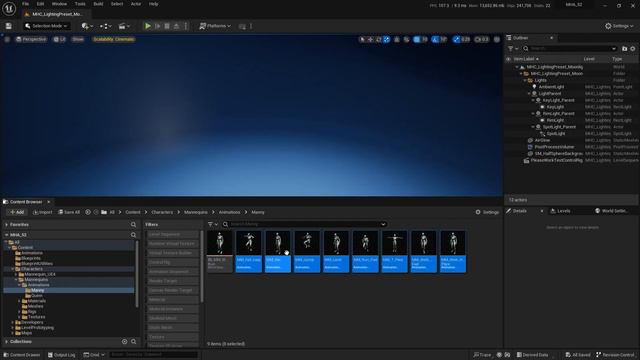Open the Outliner filter dropdown
The width and height of the screenshot is (640, 360).
click(x=512, y=49)
